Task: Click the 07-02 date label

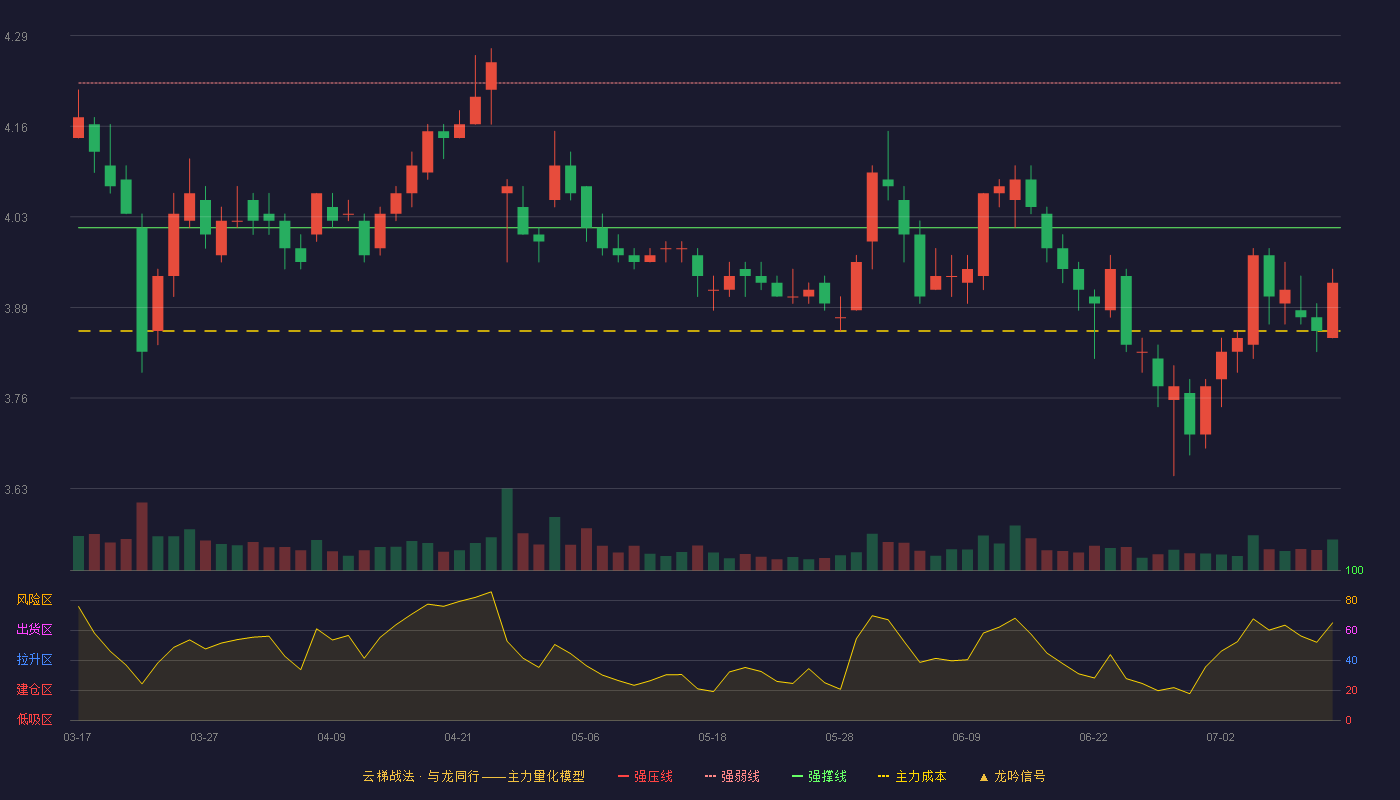Action: click(x=1220, y=737)
